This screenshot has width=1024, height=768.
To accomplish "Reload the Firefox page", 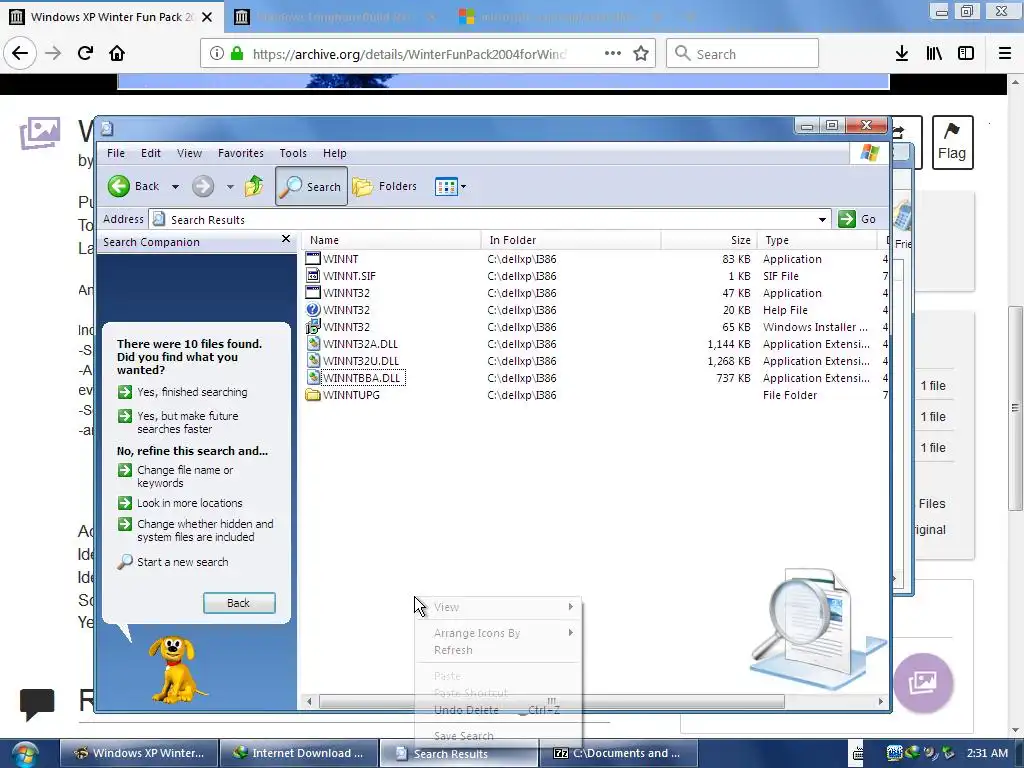I will [x=85, y=53].
